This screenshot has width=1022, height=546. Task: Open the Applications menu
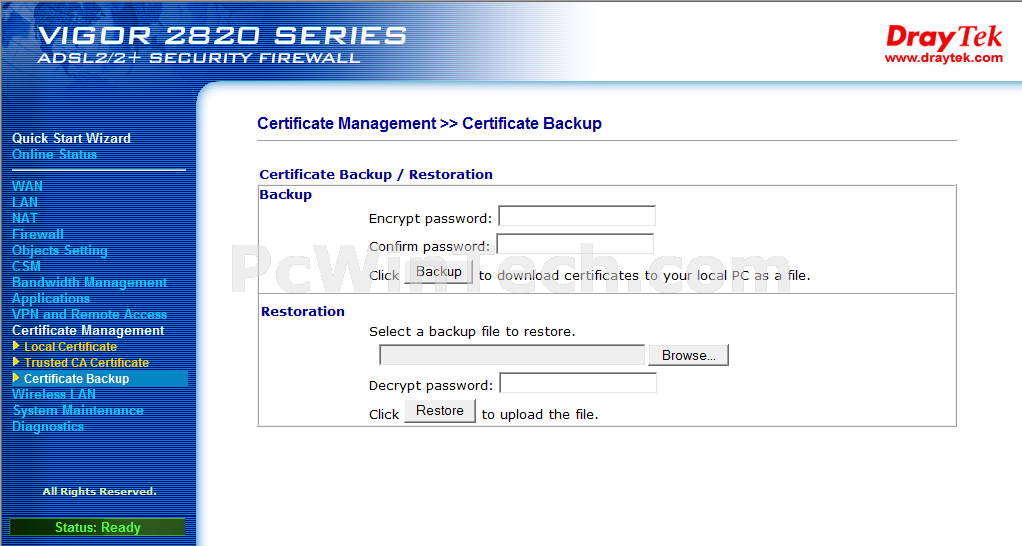tap(51, 298)
